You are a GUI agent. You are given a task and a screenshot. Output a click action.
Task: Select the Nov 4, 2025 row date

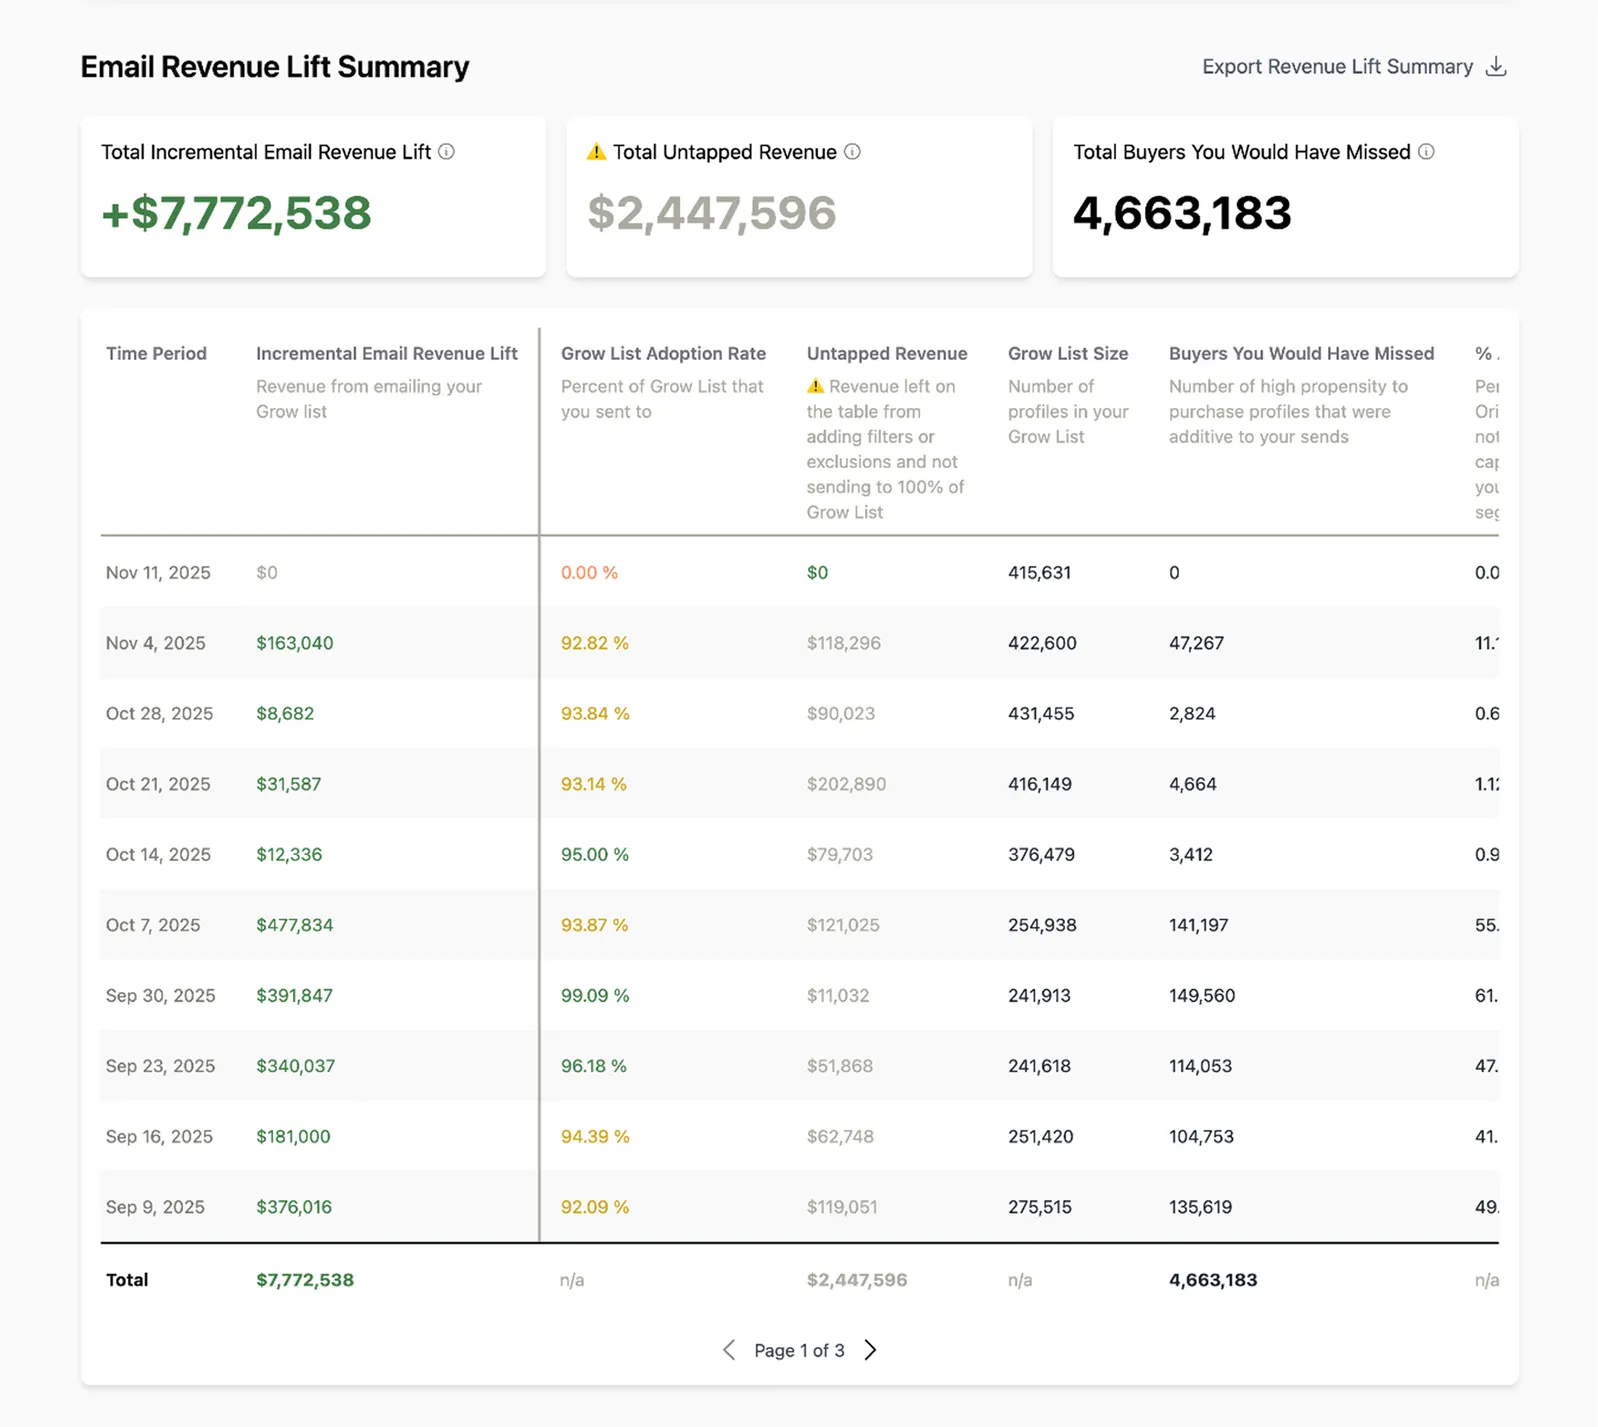156,643
